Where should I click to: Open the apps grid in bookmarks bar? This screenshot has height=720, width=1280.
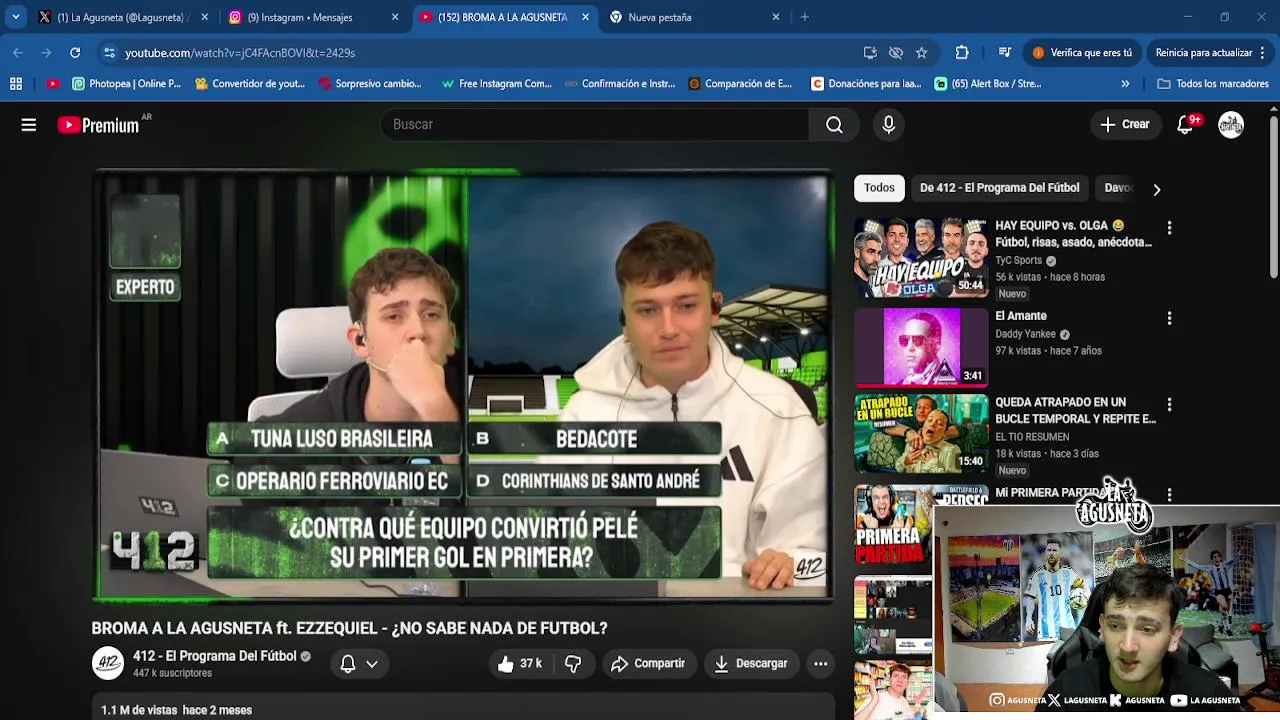(x=16, y=84)
